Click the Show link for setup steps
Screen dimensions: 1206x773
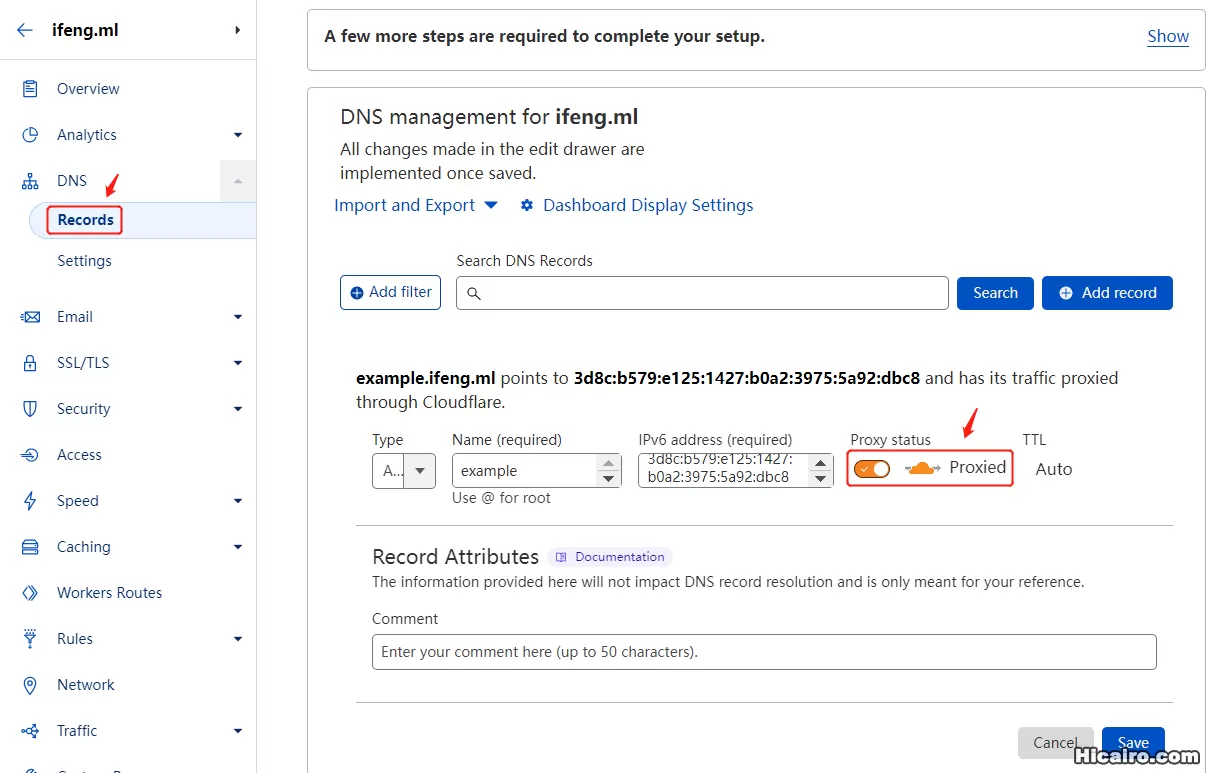[1168, 36]
